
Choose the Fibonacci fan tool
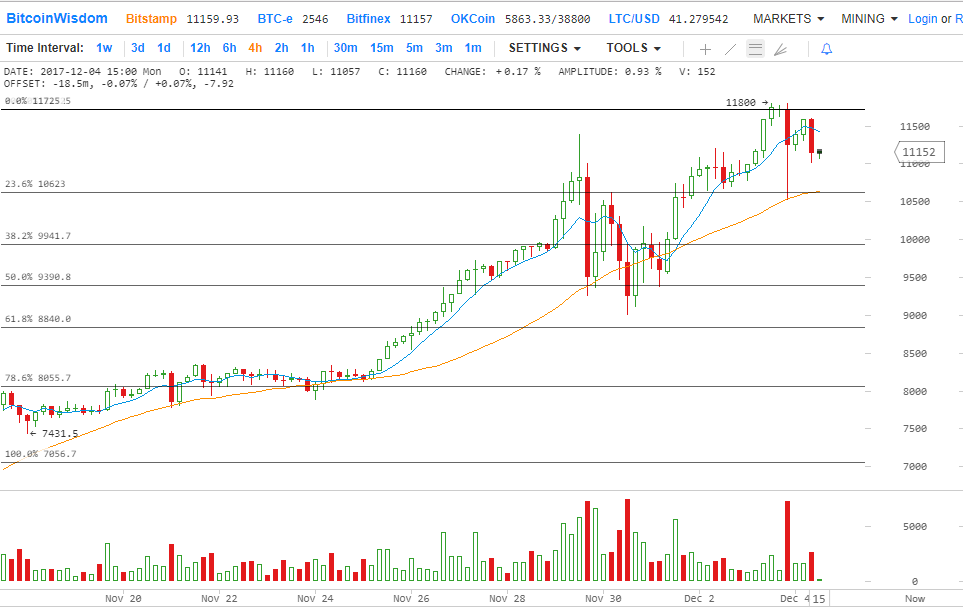780,48
